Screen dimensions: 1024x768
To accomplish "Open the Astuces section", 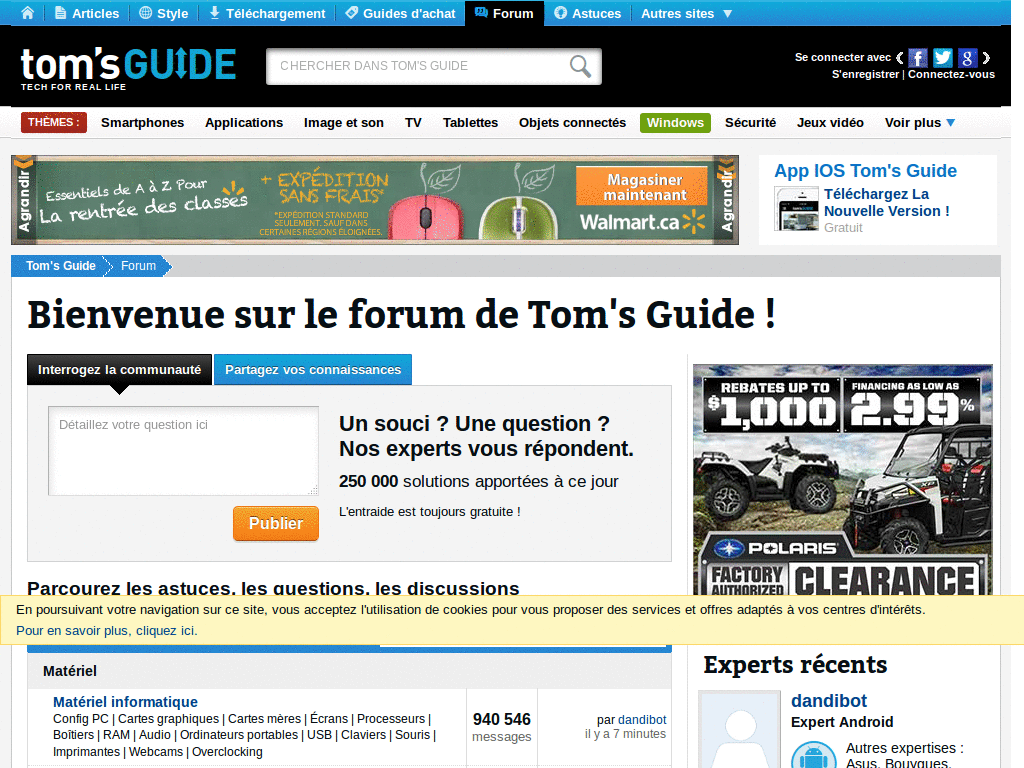I will (588, 13).
